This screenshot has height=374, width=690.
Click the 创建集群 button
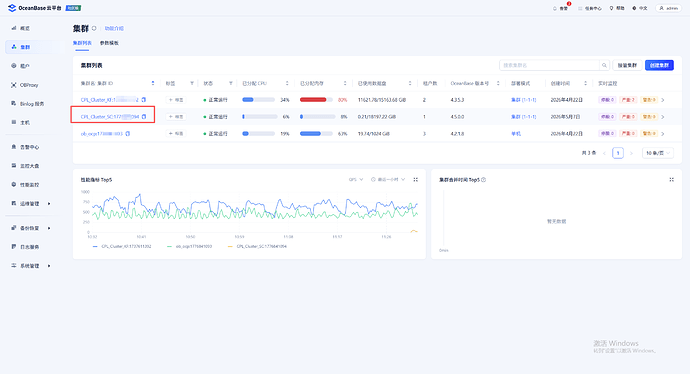click(x=659, y=65)
